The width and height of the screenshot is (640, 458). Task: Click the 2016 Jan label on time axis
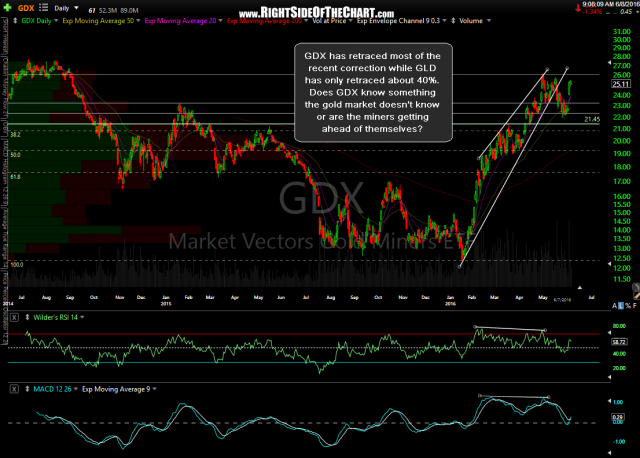[450, 300]
